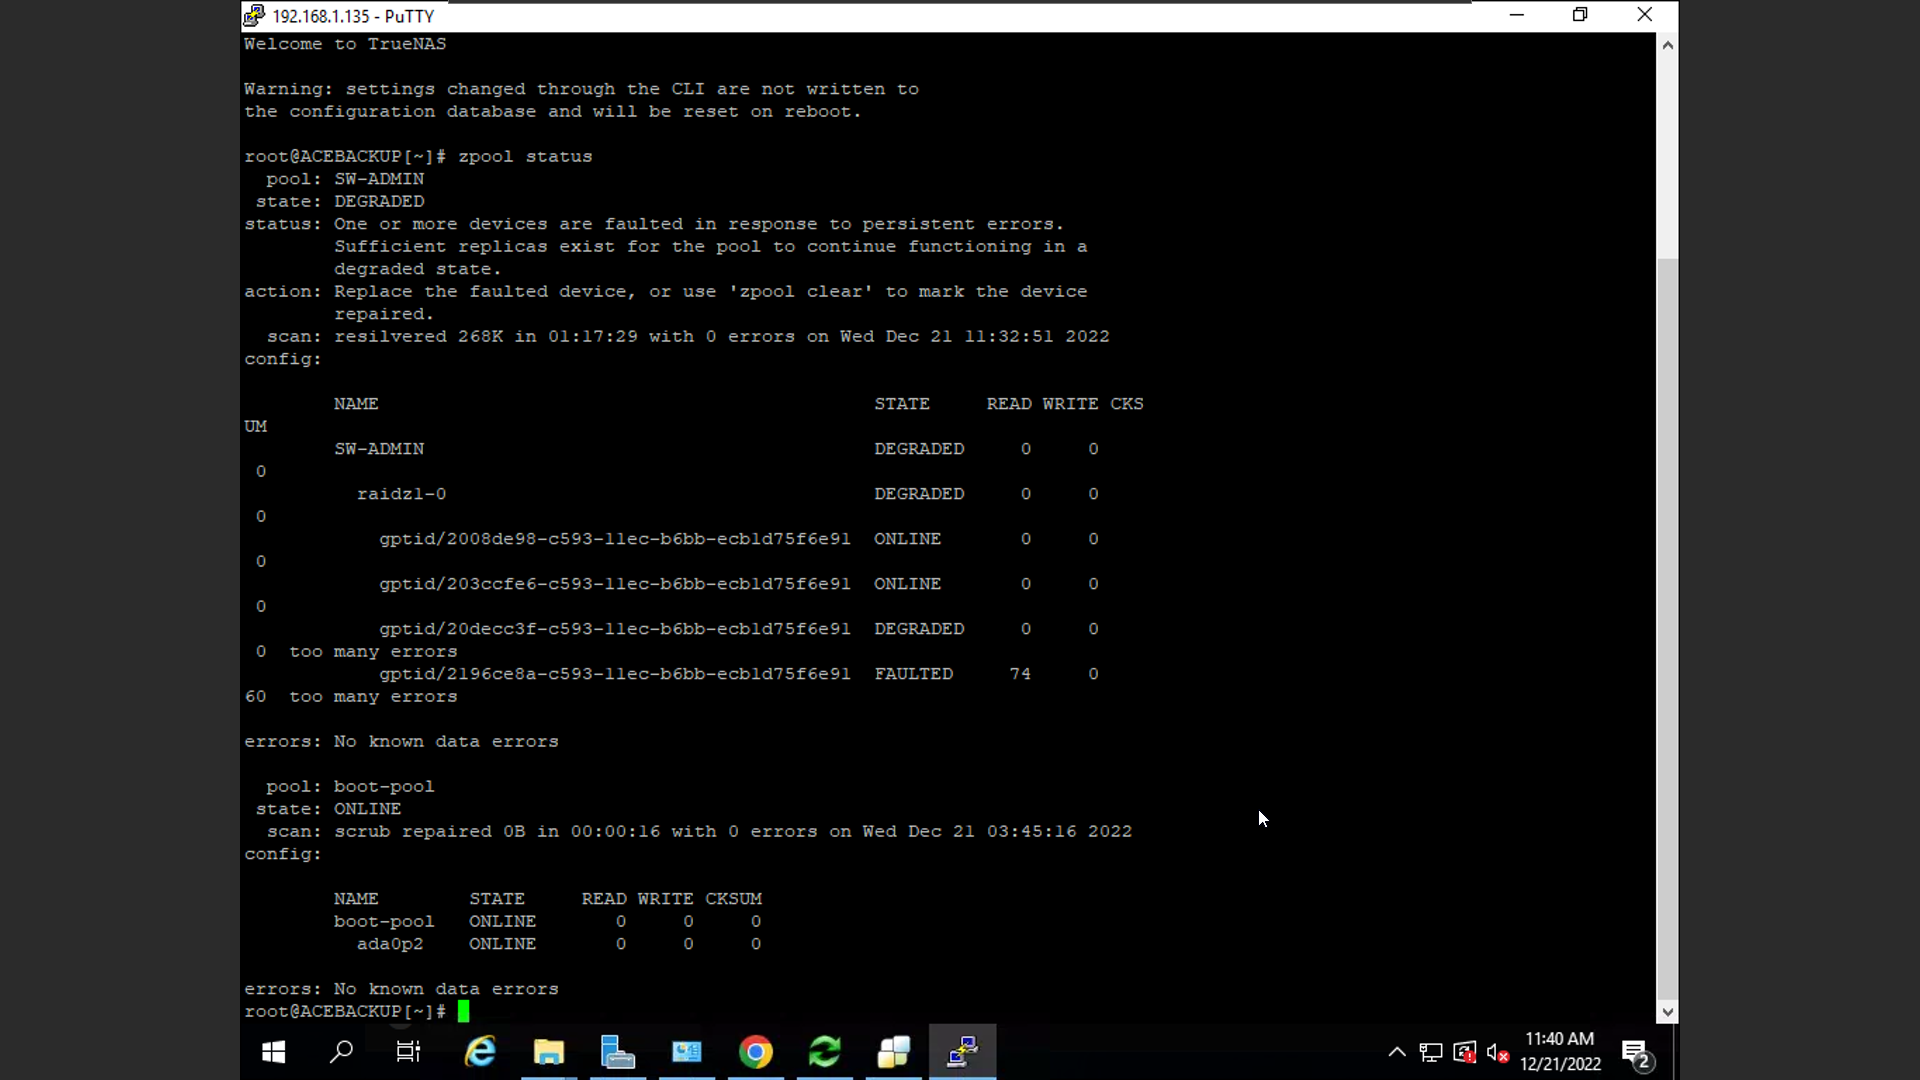The image size is (1920, 1080).
Task: Click the gptid/203ccfe6 device line
Action: tap(614, 584)
